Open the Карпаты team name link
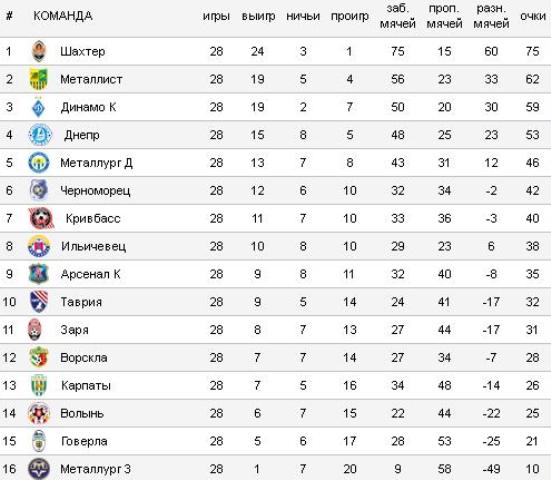The width and height of the screenshot is (551, 480). [x=86, y=385]
